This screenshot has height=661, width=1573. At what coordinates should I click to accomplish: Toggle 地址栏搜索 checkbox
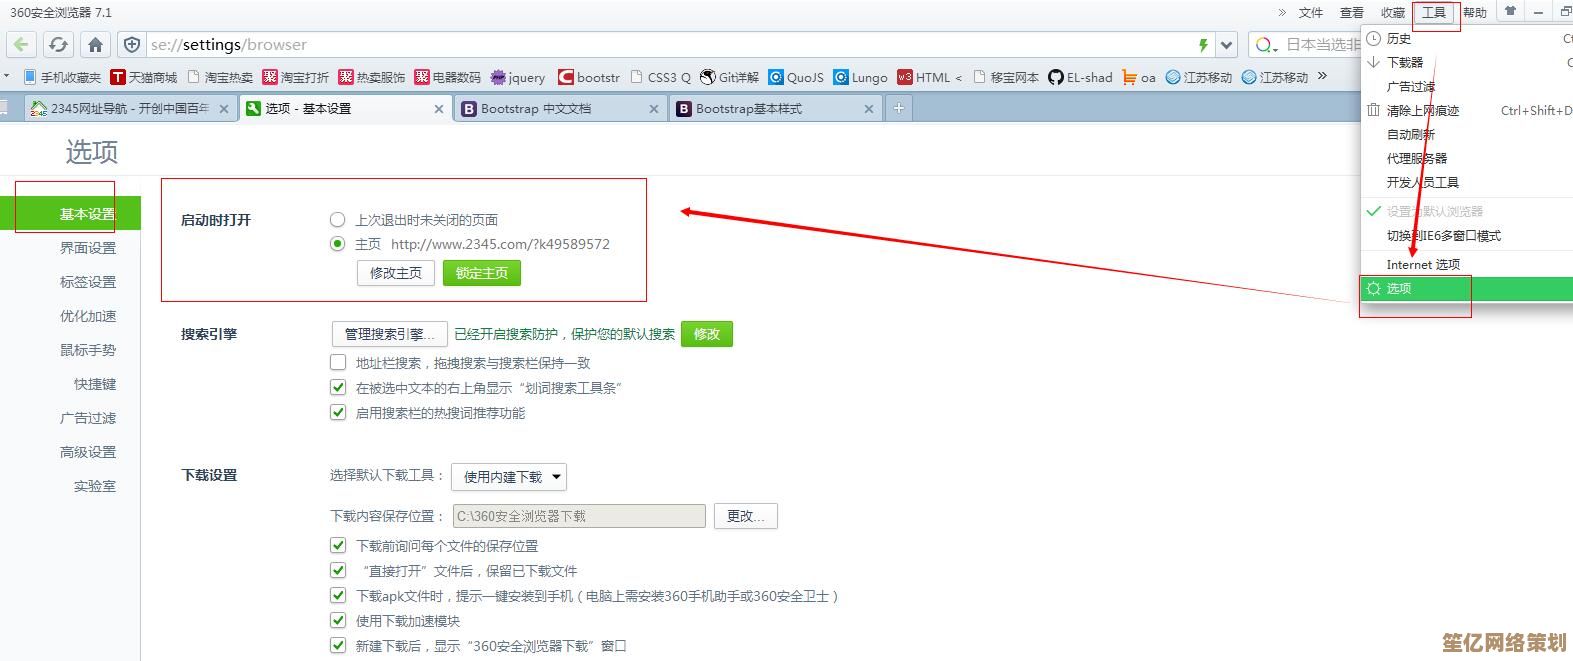(338, 363)
